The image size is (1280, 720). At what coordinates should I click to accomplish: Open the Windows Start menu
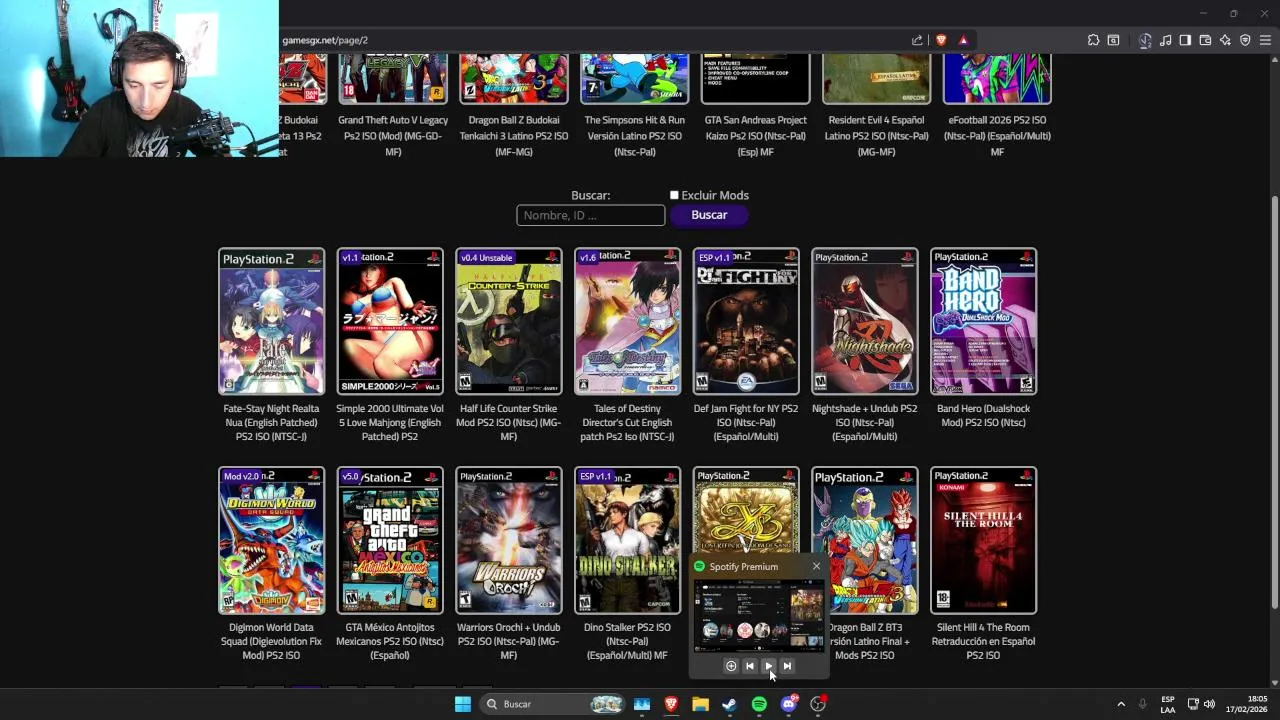463,704
